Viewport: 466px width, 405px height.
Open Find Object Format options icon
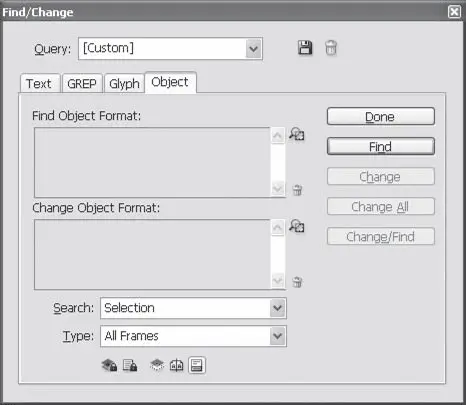(296, 134)
